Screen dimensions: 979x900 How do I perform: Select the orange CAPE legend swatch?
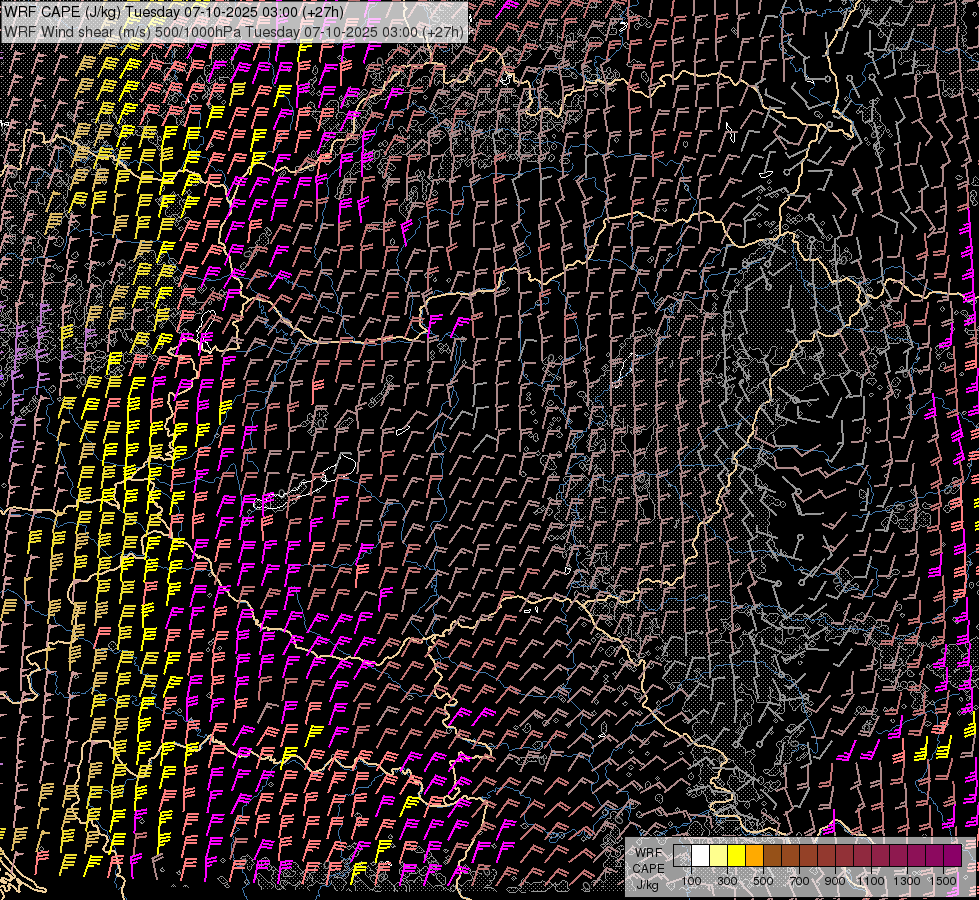[754, 856]
